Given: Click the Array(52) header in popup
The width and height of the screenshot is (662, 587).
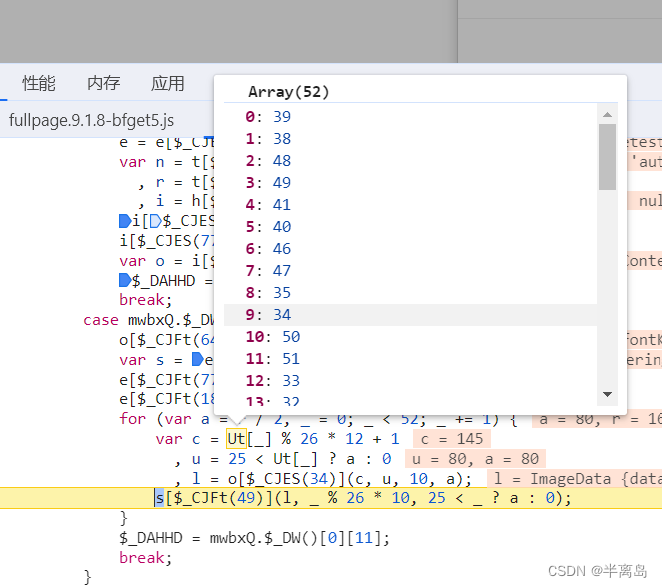Looking at the screenshot, I should 288,92.
